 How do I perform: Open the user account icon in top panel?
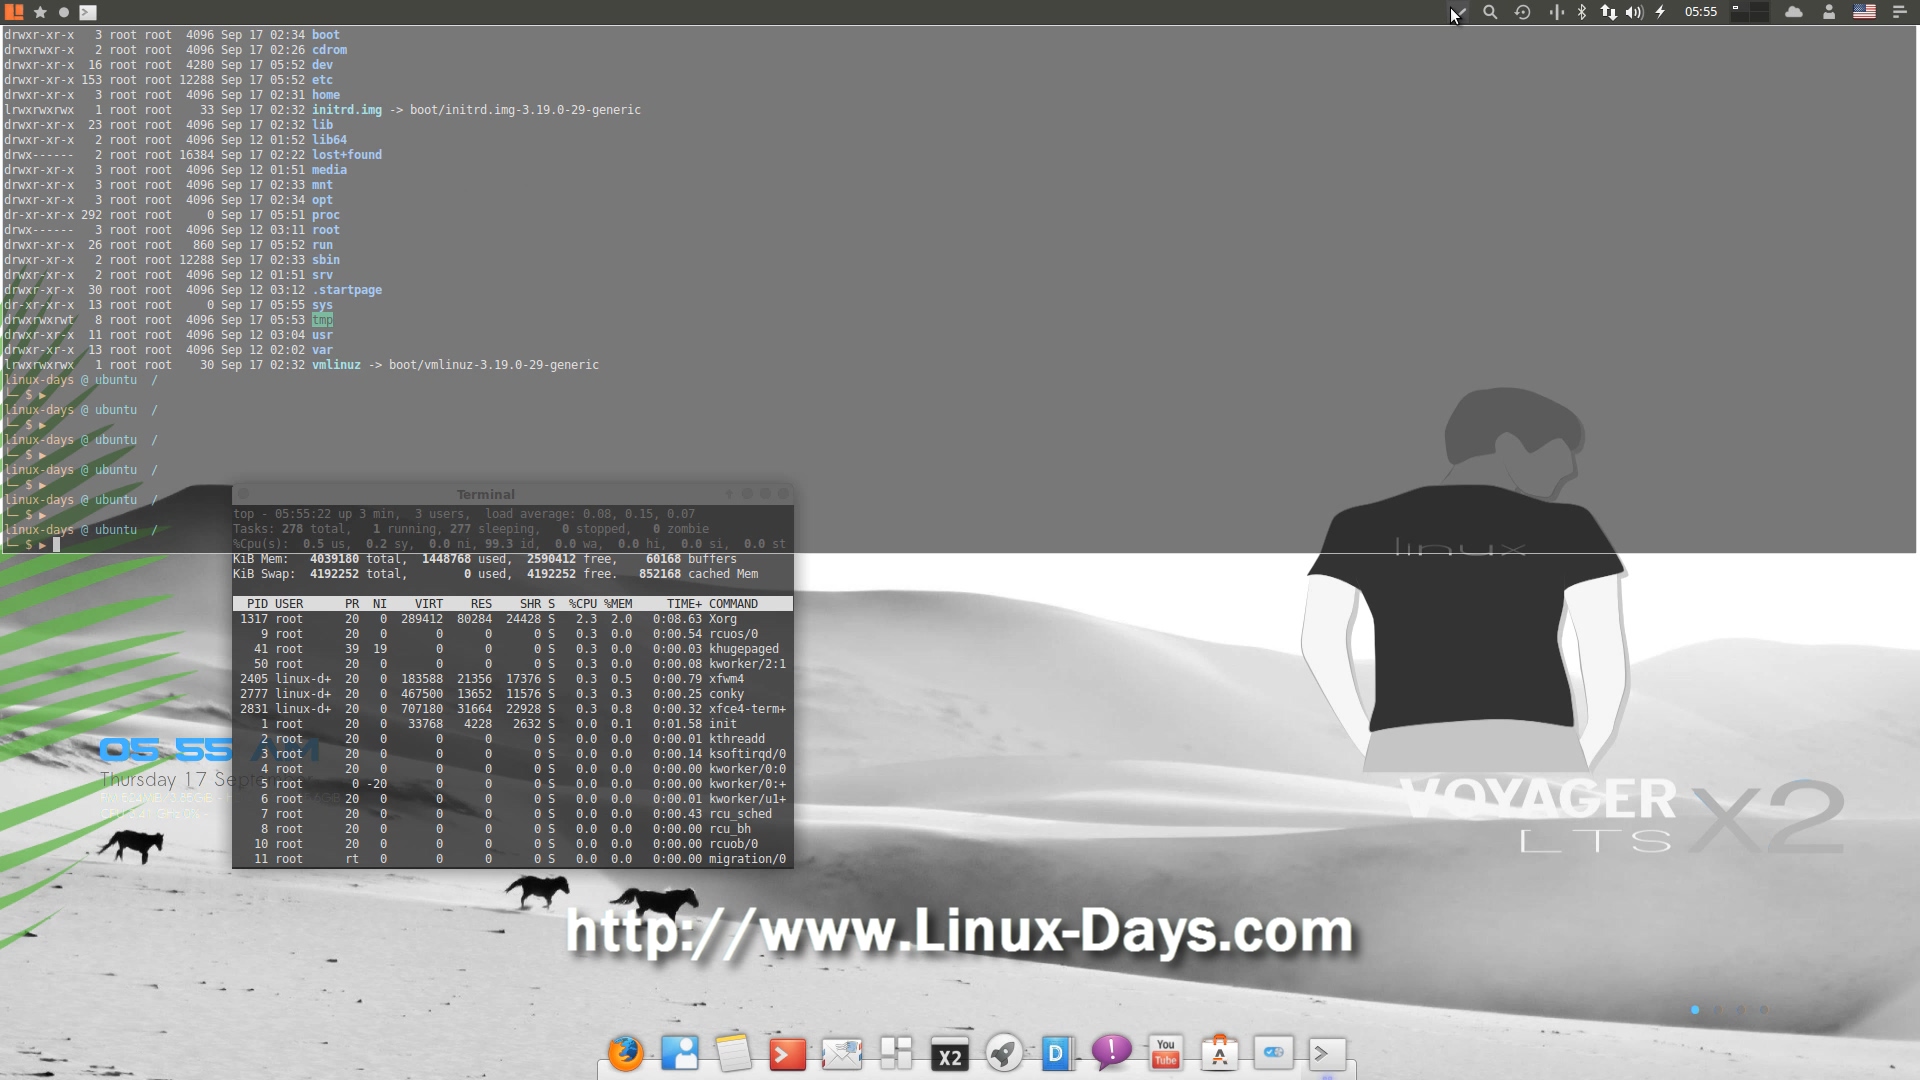(x=1829, y=12)
